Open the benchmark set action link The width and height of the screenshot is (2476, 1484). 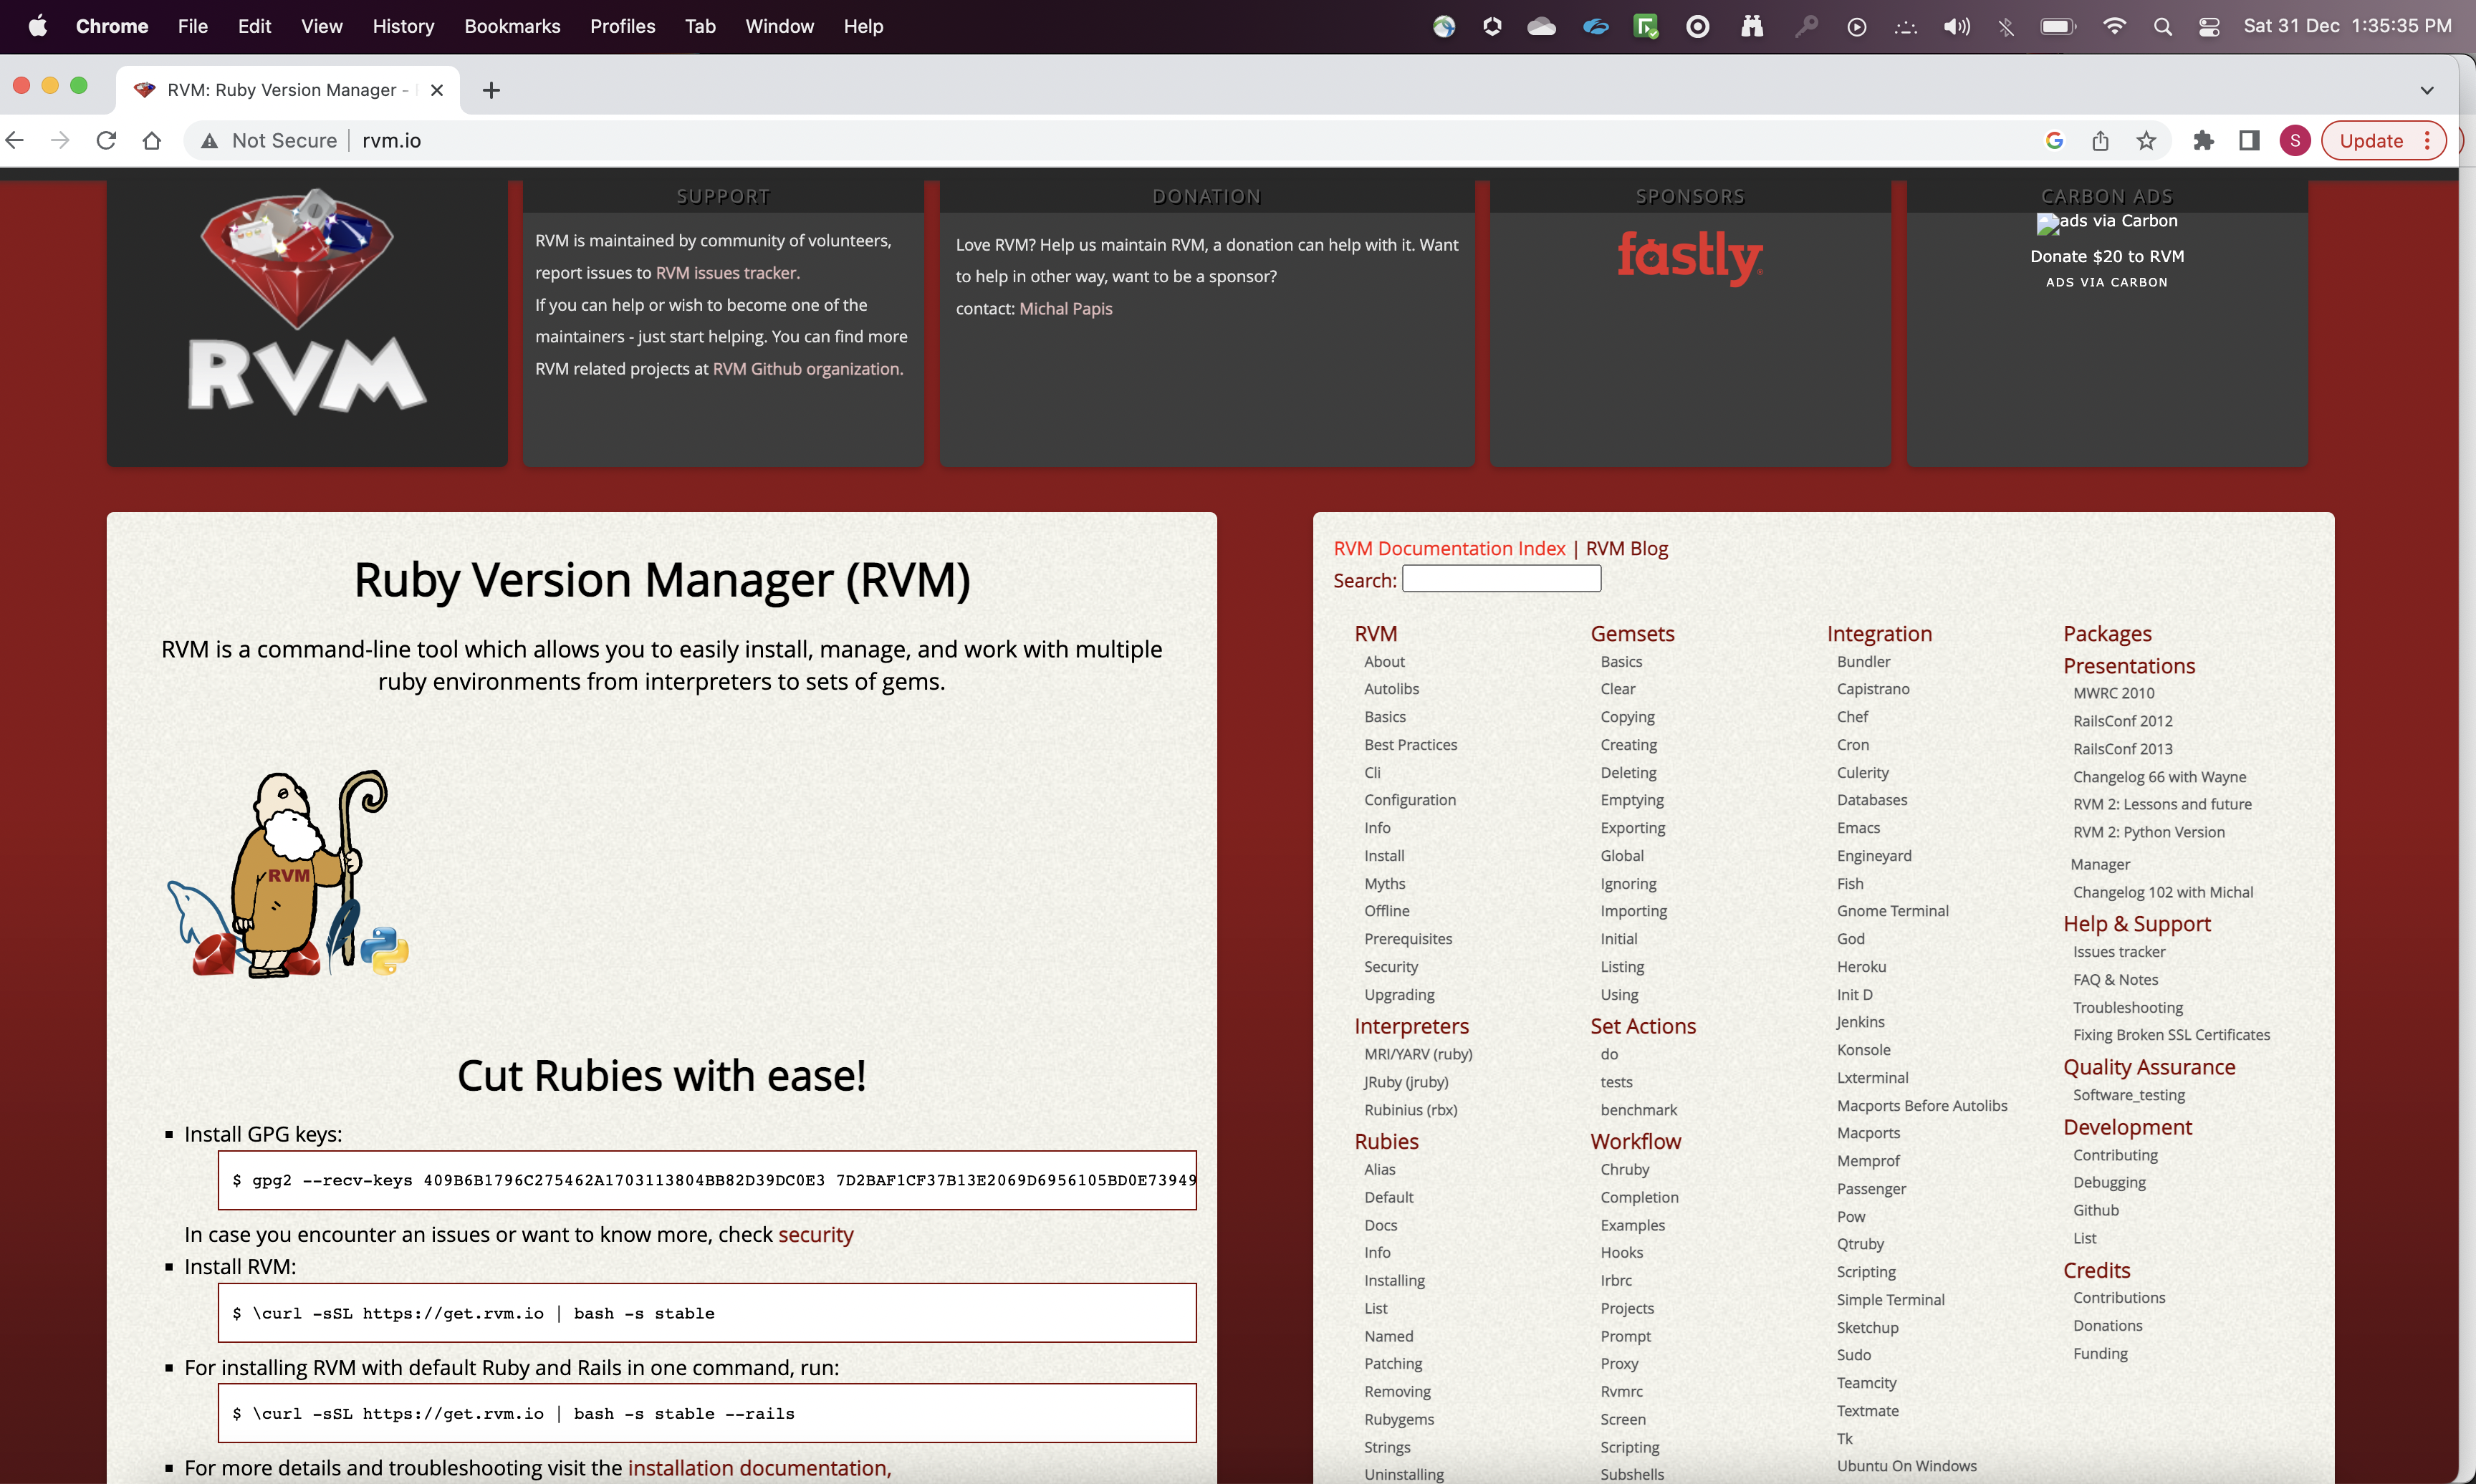point(1638,1110)
